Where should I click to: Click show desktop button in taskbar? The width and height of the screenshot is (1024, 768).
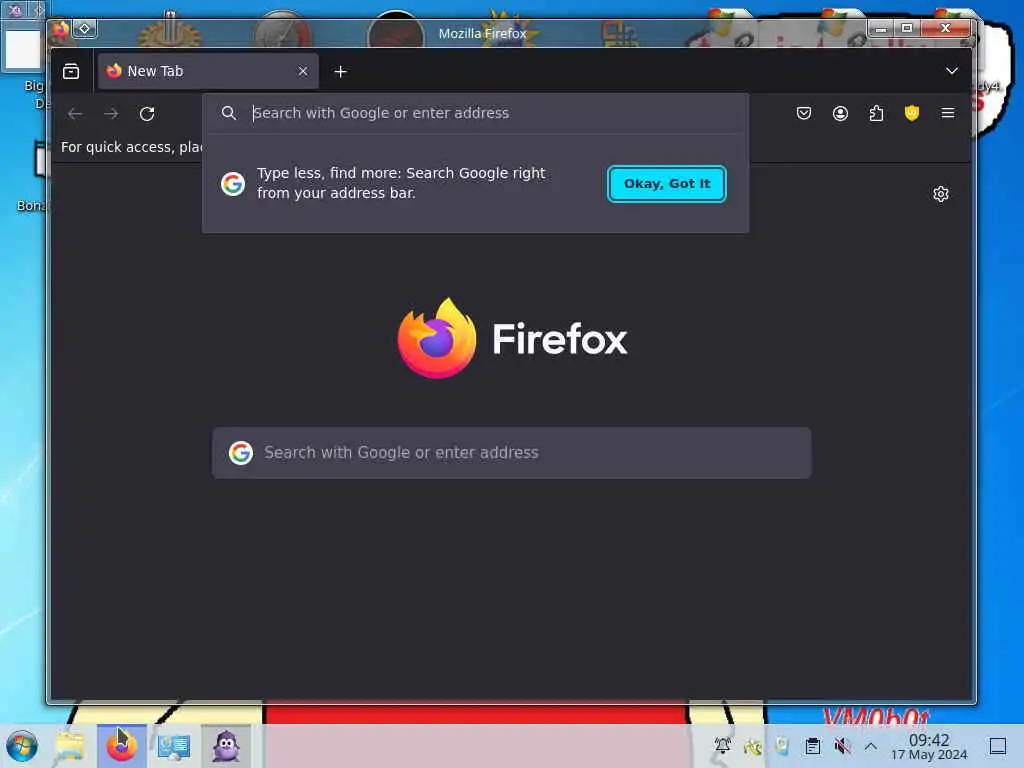click(x=997, y=746)
